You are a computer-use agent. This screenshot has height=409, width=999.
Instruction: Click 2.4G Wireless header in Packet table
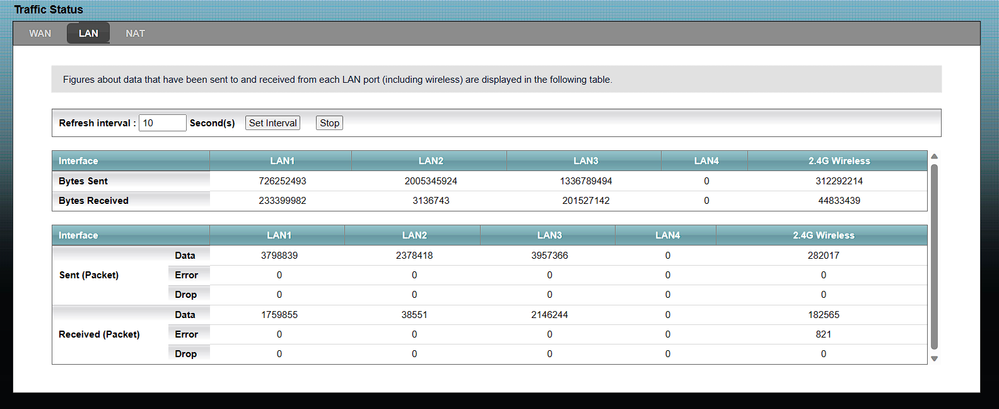click(823, 236)
